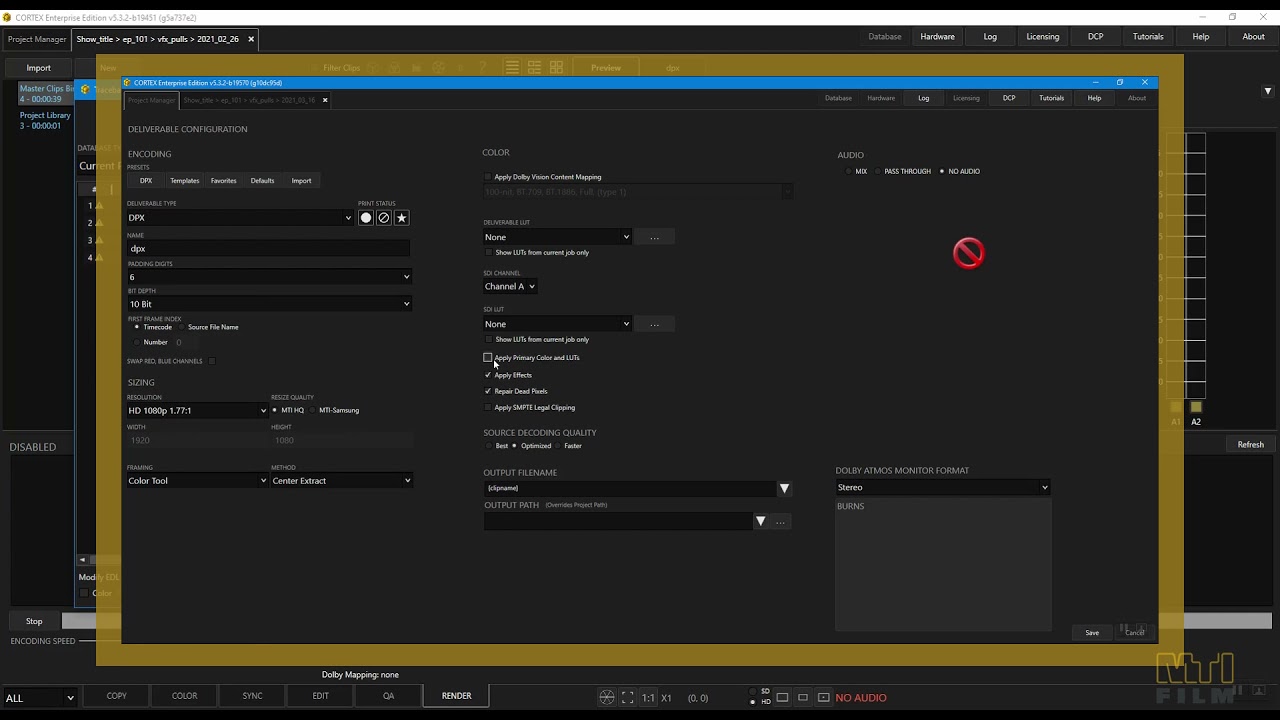
Task: Switch to the COLOR mode tab
Action: tap(184, 696)
